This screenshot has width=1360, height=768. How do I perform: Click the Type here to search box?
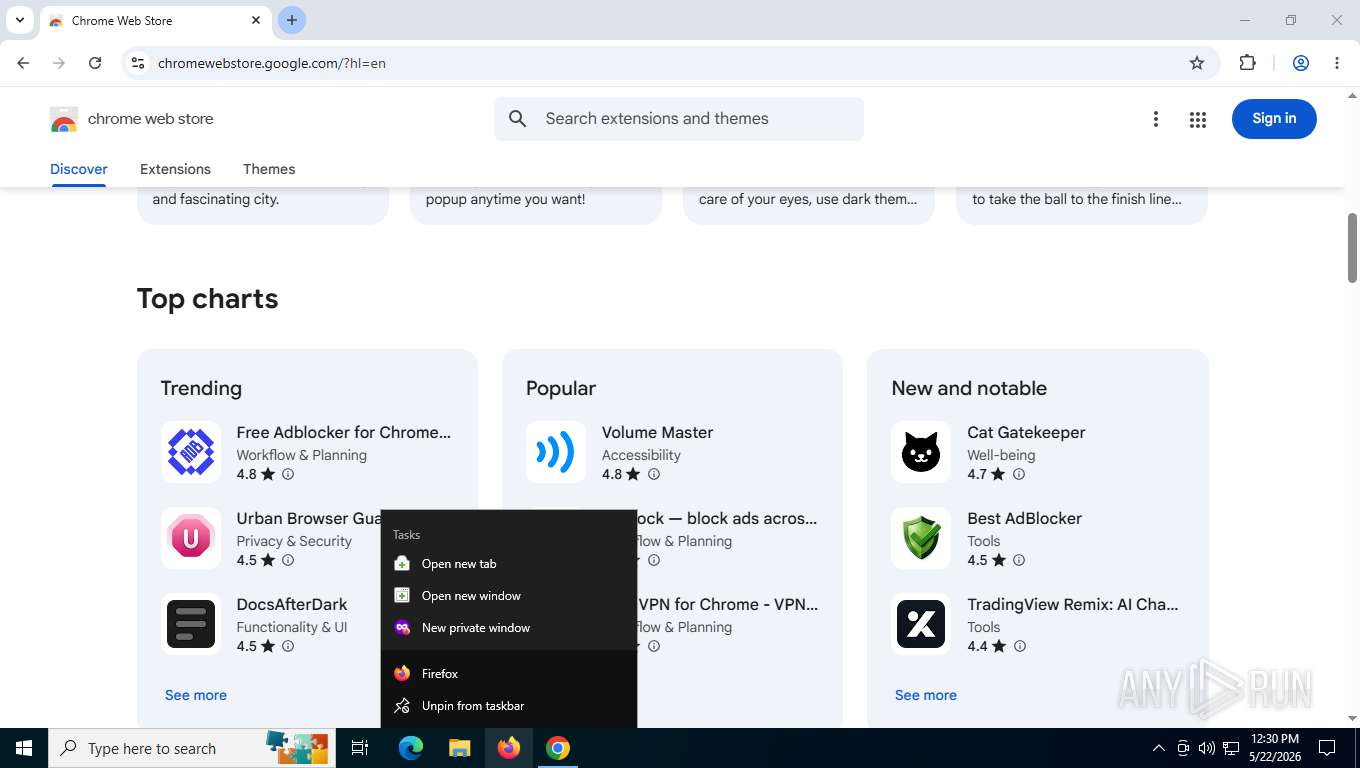pos(192,748)
